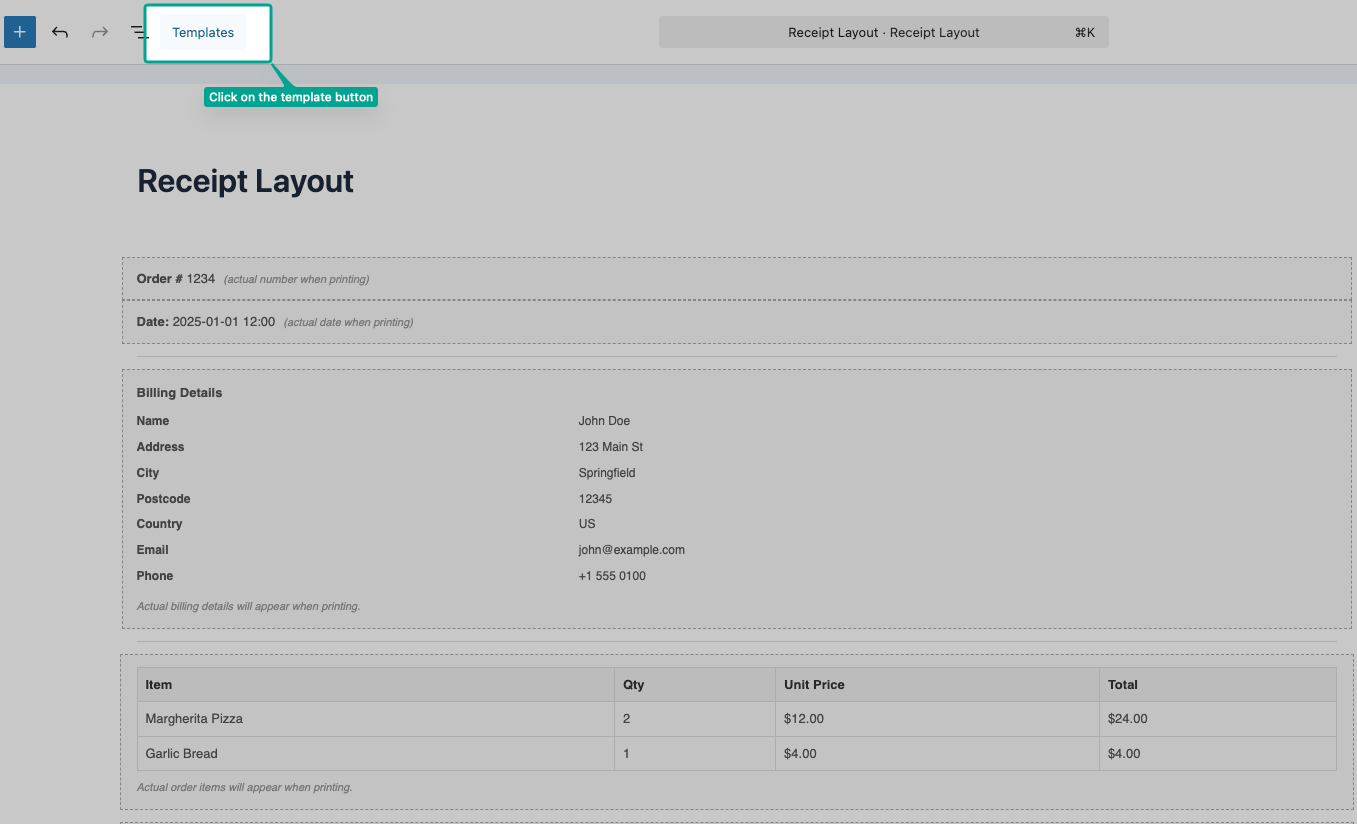Click the Billing Details heading
This screenshot has width=1357, height=824.
pos(179,393)
